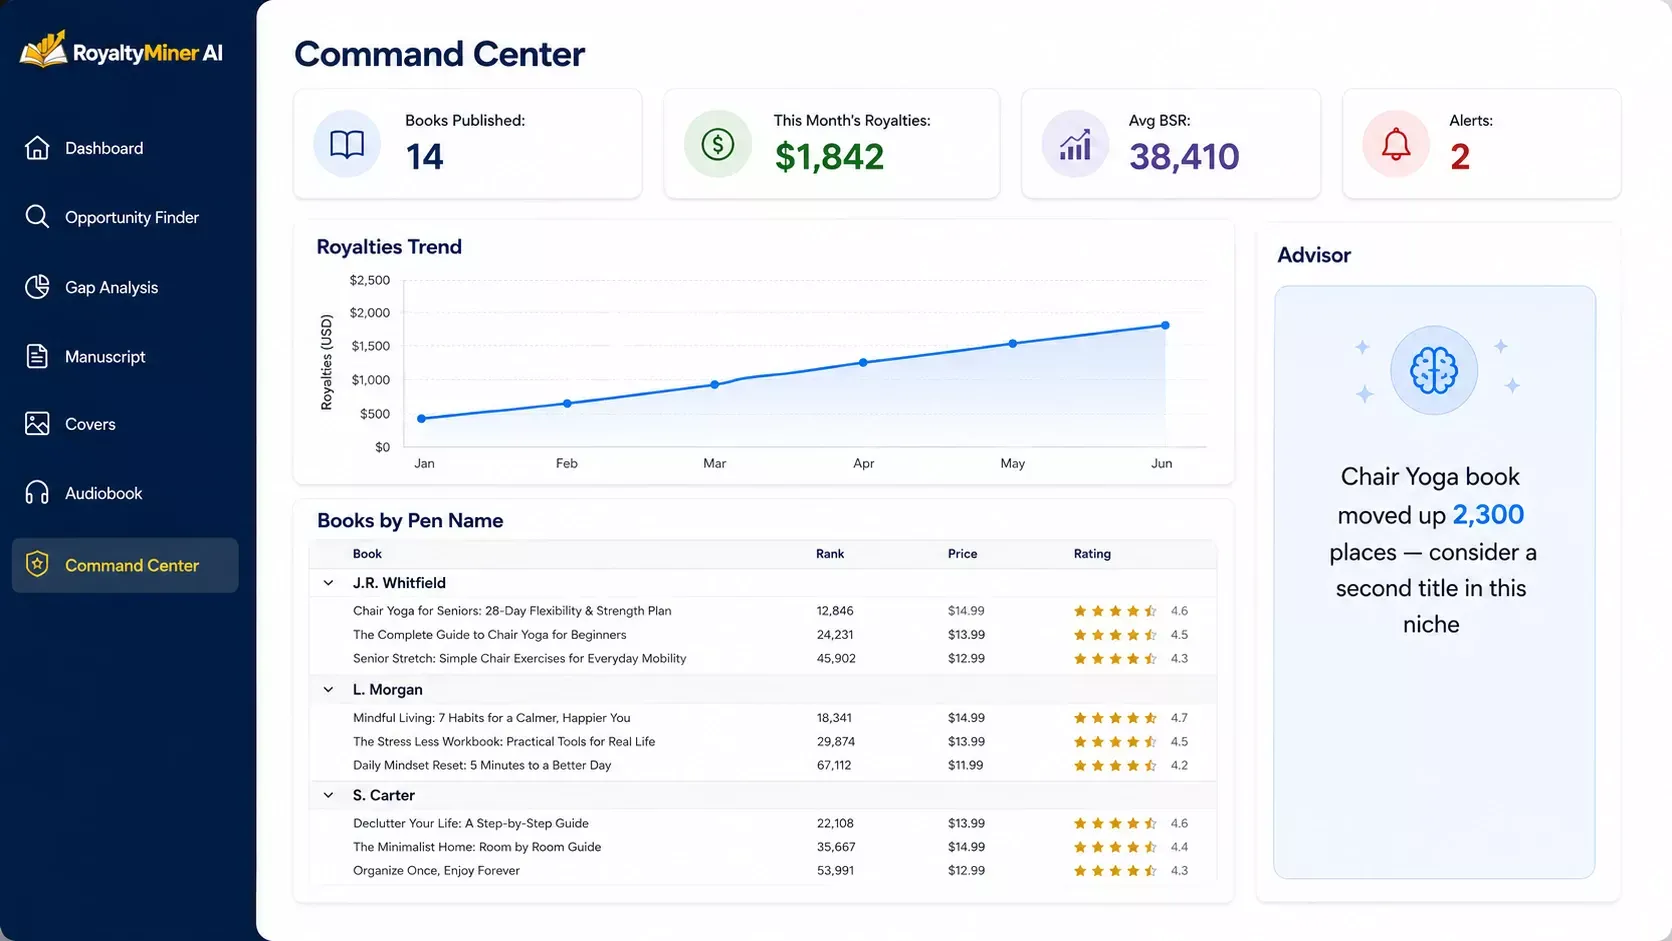This screenshot has height=941, width=1672.
Task: Open the Manuscript section
Action: (125, 356)
